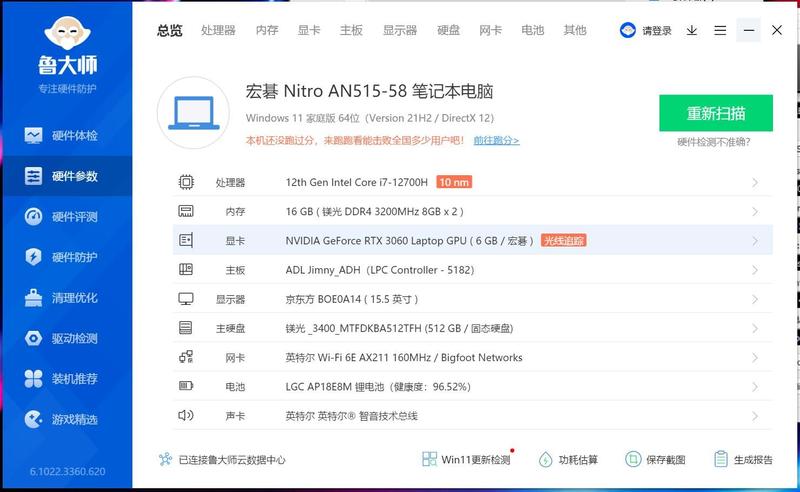Click 硬件检测不准确? link
This screenshot has height=492, width=800.
coord(714,142)
